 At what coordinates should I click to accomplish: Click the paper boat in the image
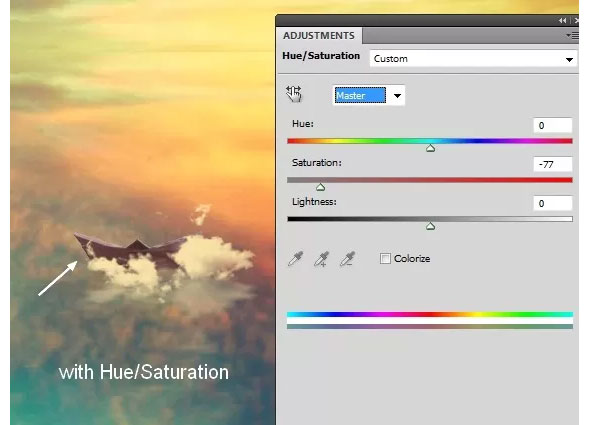tap(130, 248)
